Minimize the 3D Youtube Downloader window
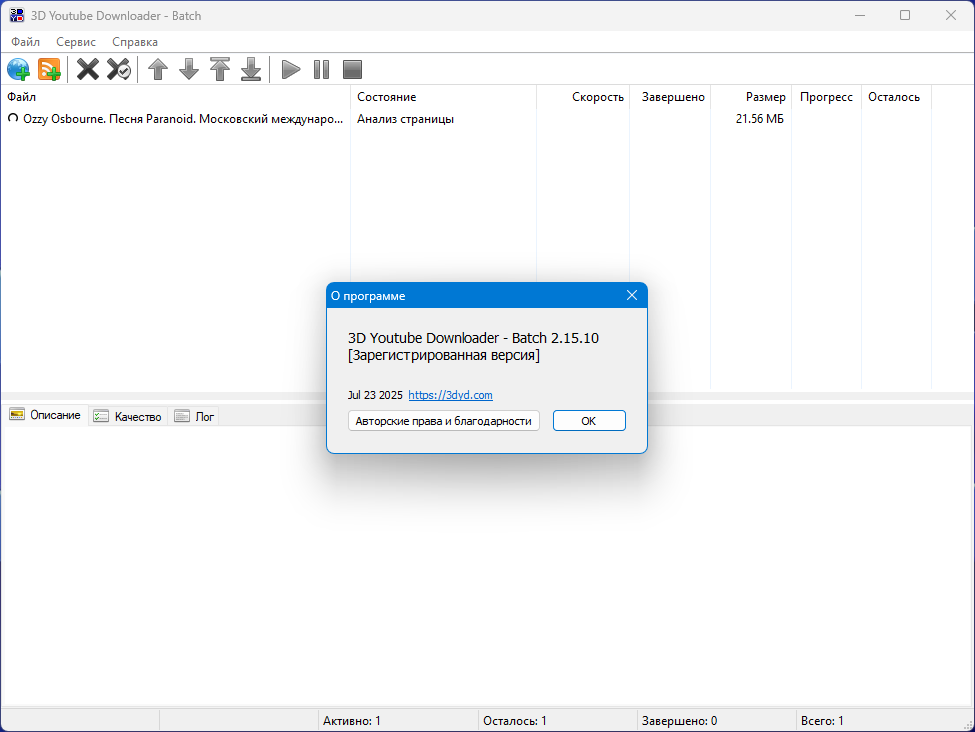This screenshot has width=975, height=732. tap(860, 16)
